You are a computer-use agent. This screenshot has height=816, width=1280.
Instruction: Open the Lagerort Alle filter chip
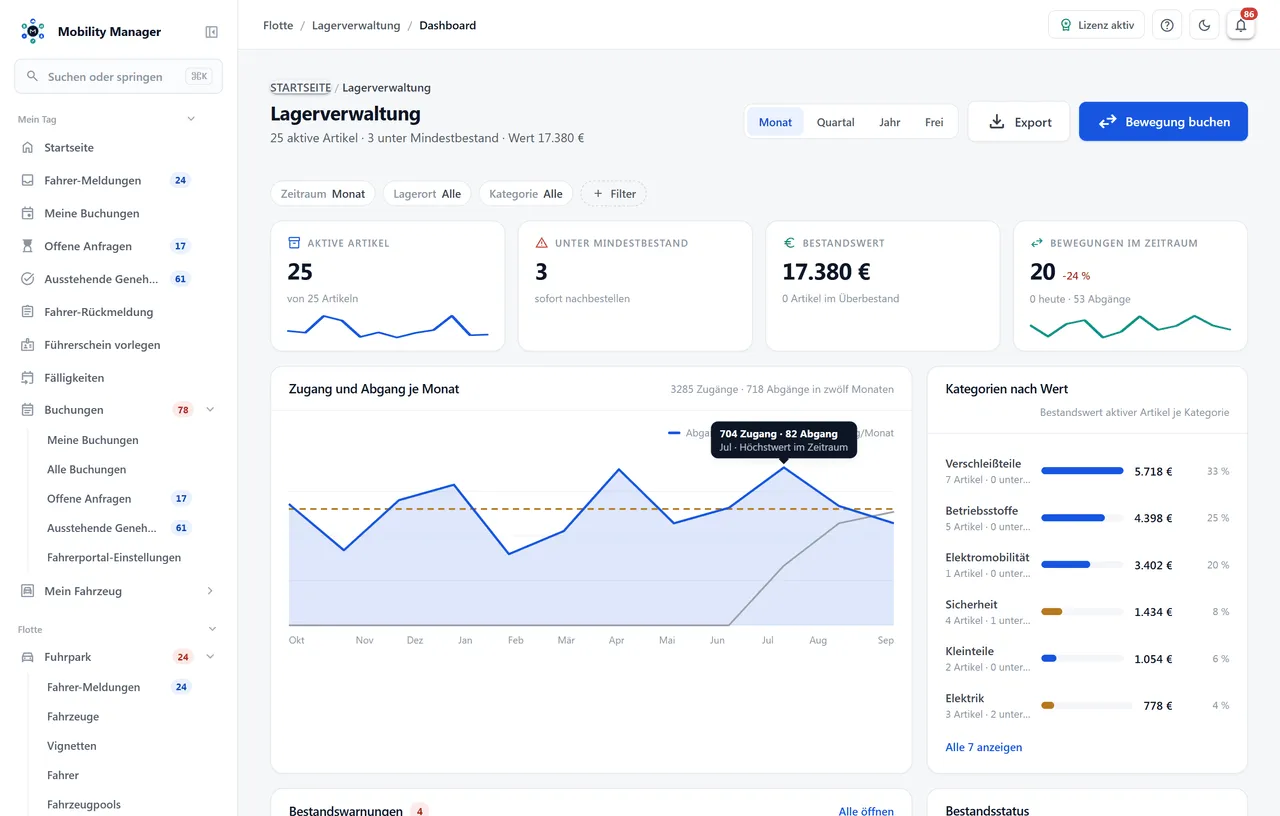(x=427, y=194)
